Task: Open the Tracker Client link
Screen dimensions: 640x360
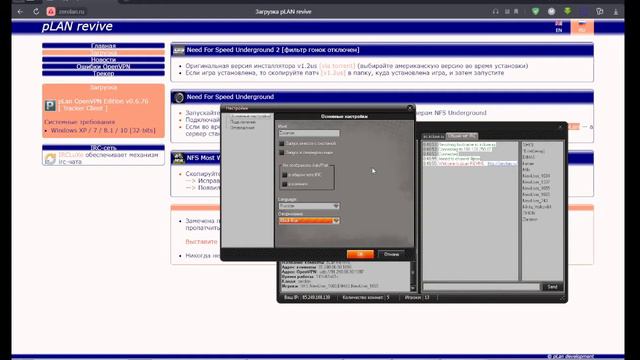Action: pyautogui.click(x=83, y=109)
